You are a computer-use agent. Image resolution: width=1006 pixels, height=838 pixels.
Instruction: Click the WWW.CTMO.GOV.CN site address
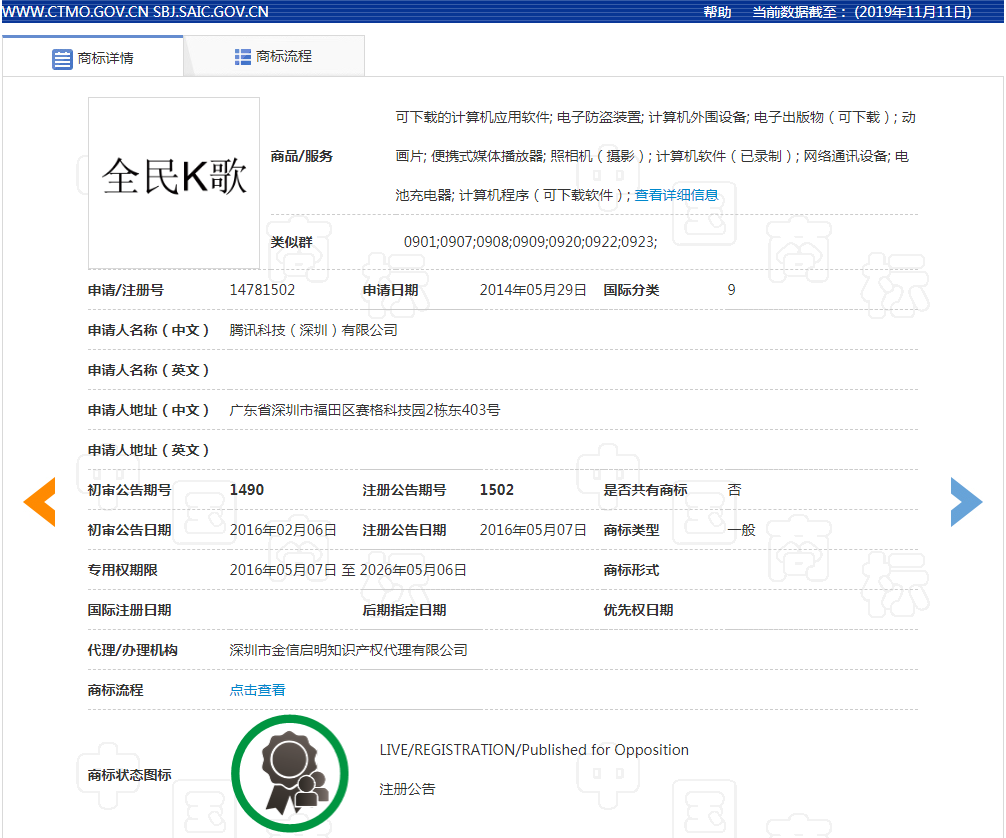click(x=76, y=12)
